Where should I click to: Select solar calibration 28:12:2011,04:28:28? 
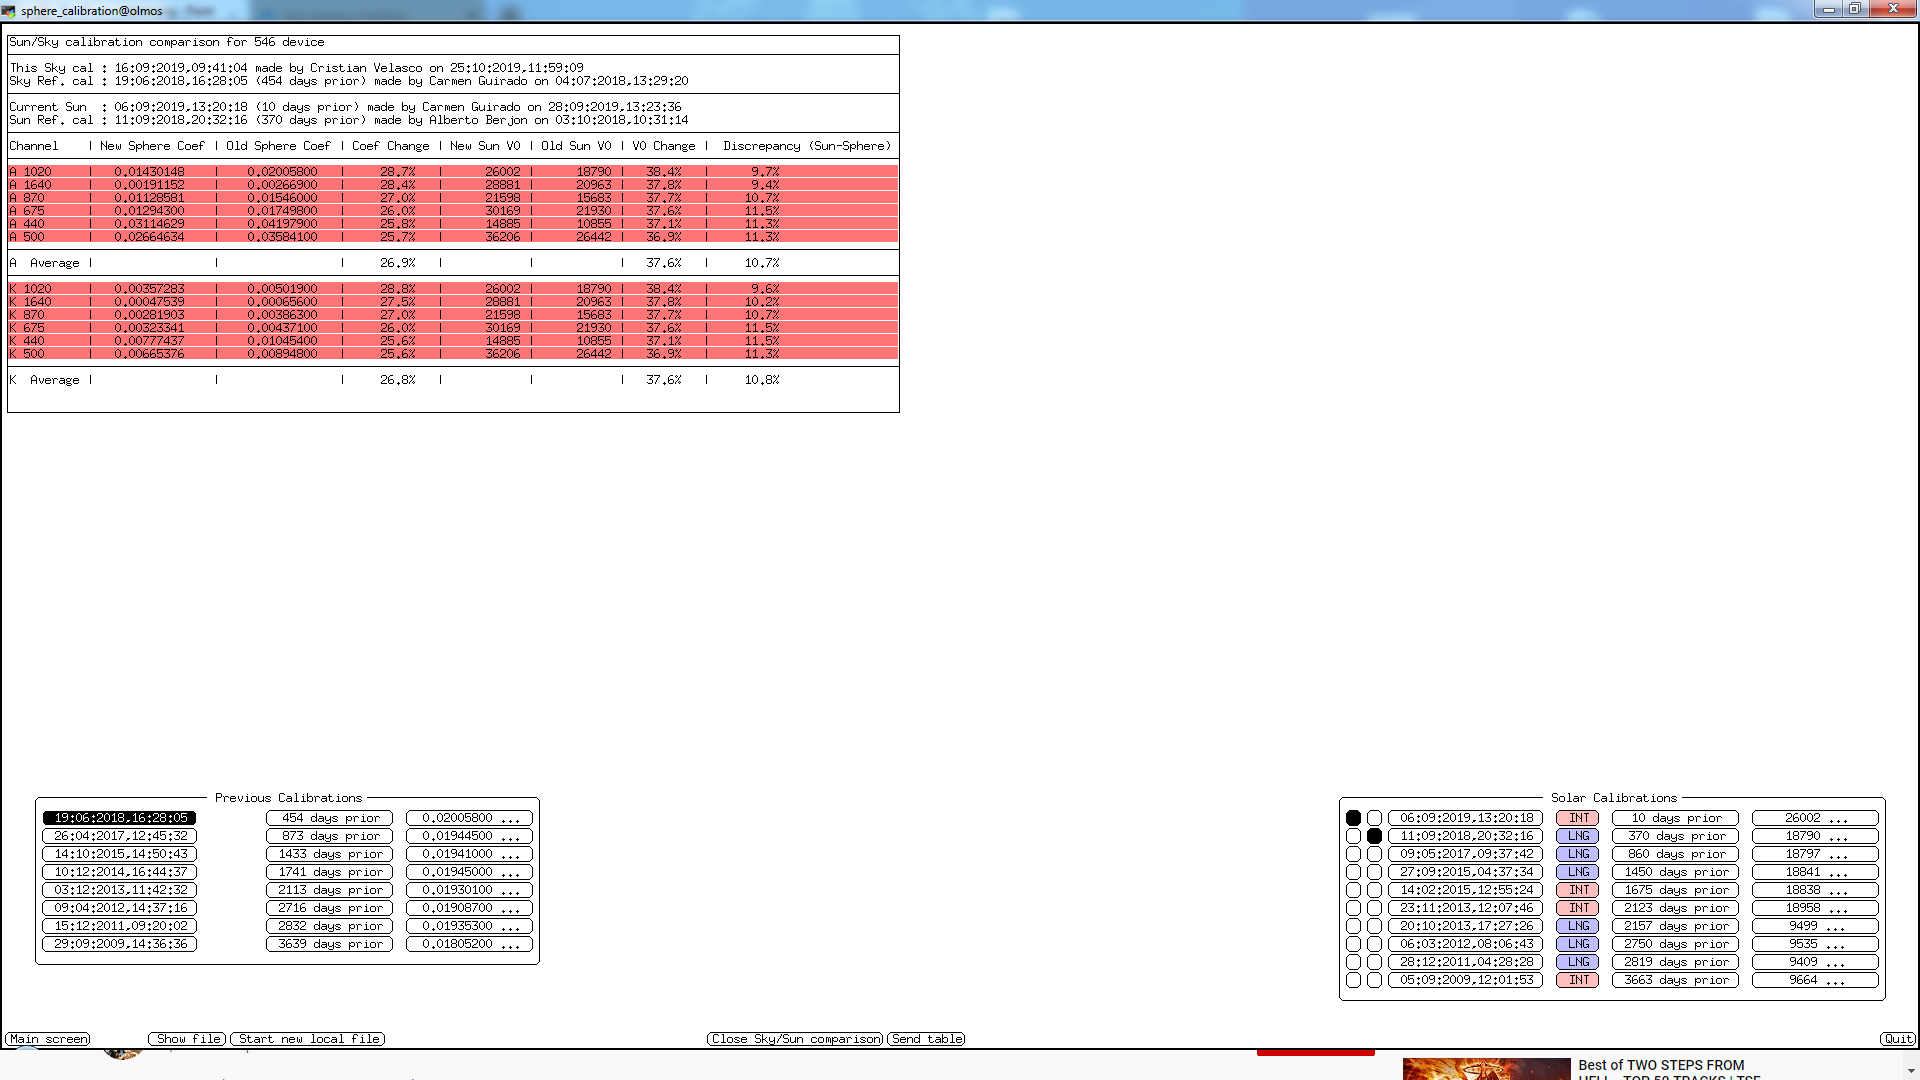click(x=1466, y=962)
